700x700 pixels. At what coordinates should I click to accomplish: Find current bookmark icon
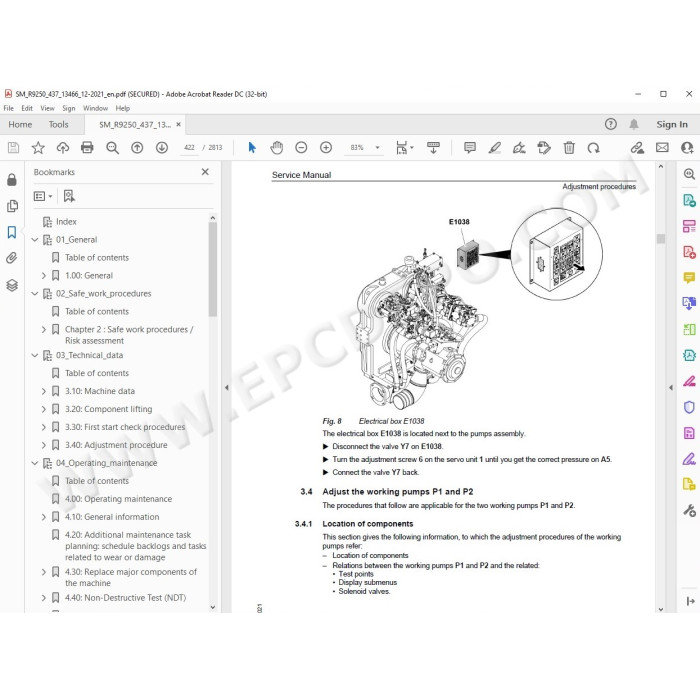pos(69,196)
